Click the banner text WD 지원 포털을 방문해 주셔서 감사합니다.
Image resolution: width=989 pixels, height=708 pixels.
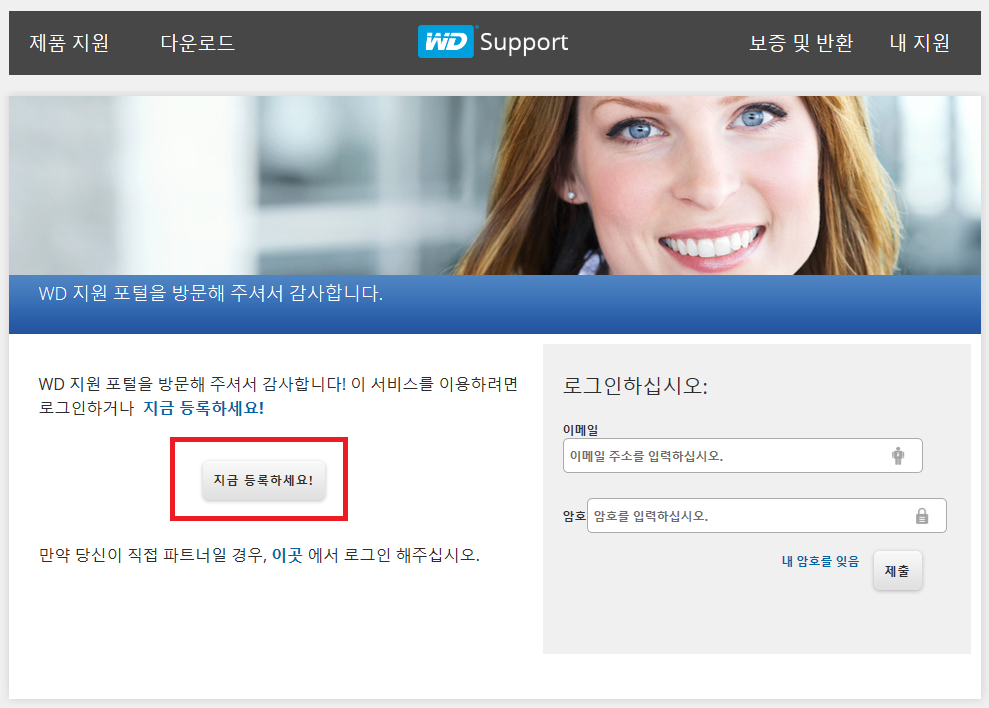[x=211, y=293]
